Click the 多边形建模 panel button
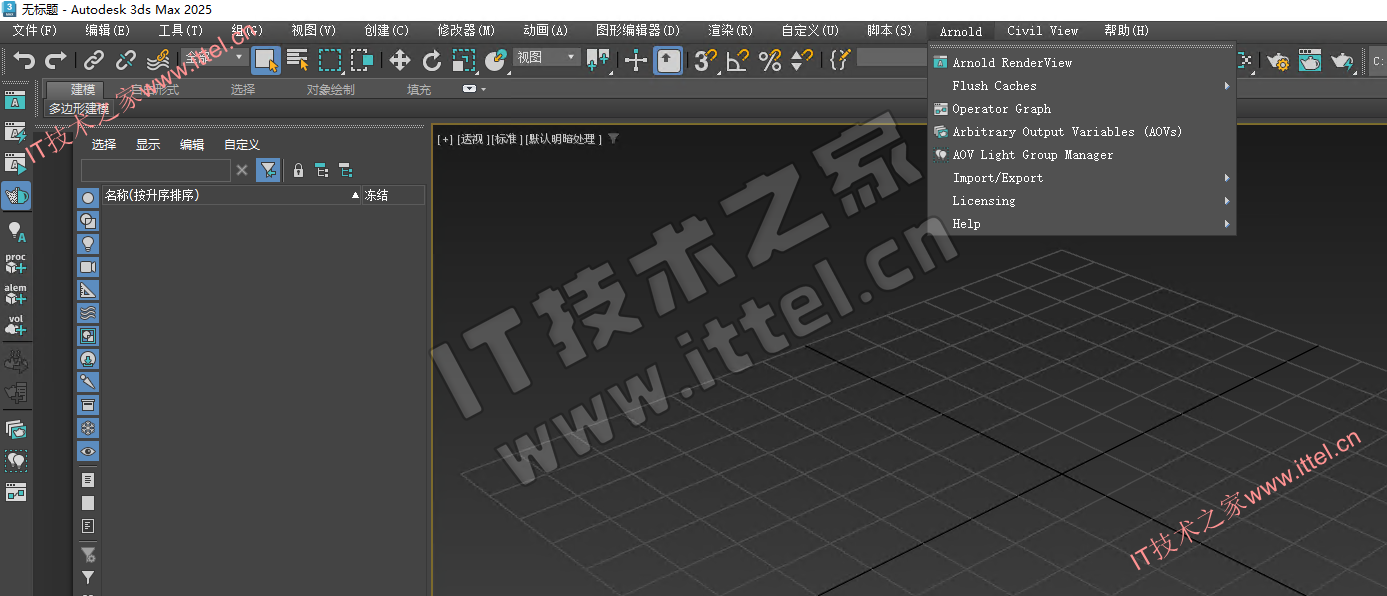 (79, 108)
